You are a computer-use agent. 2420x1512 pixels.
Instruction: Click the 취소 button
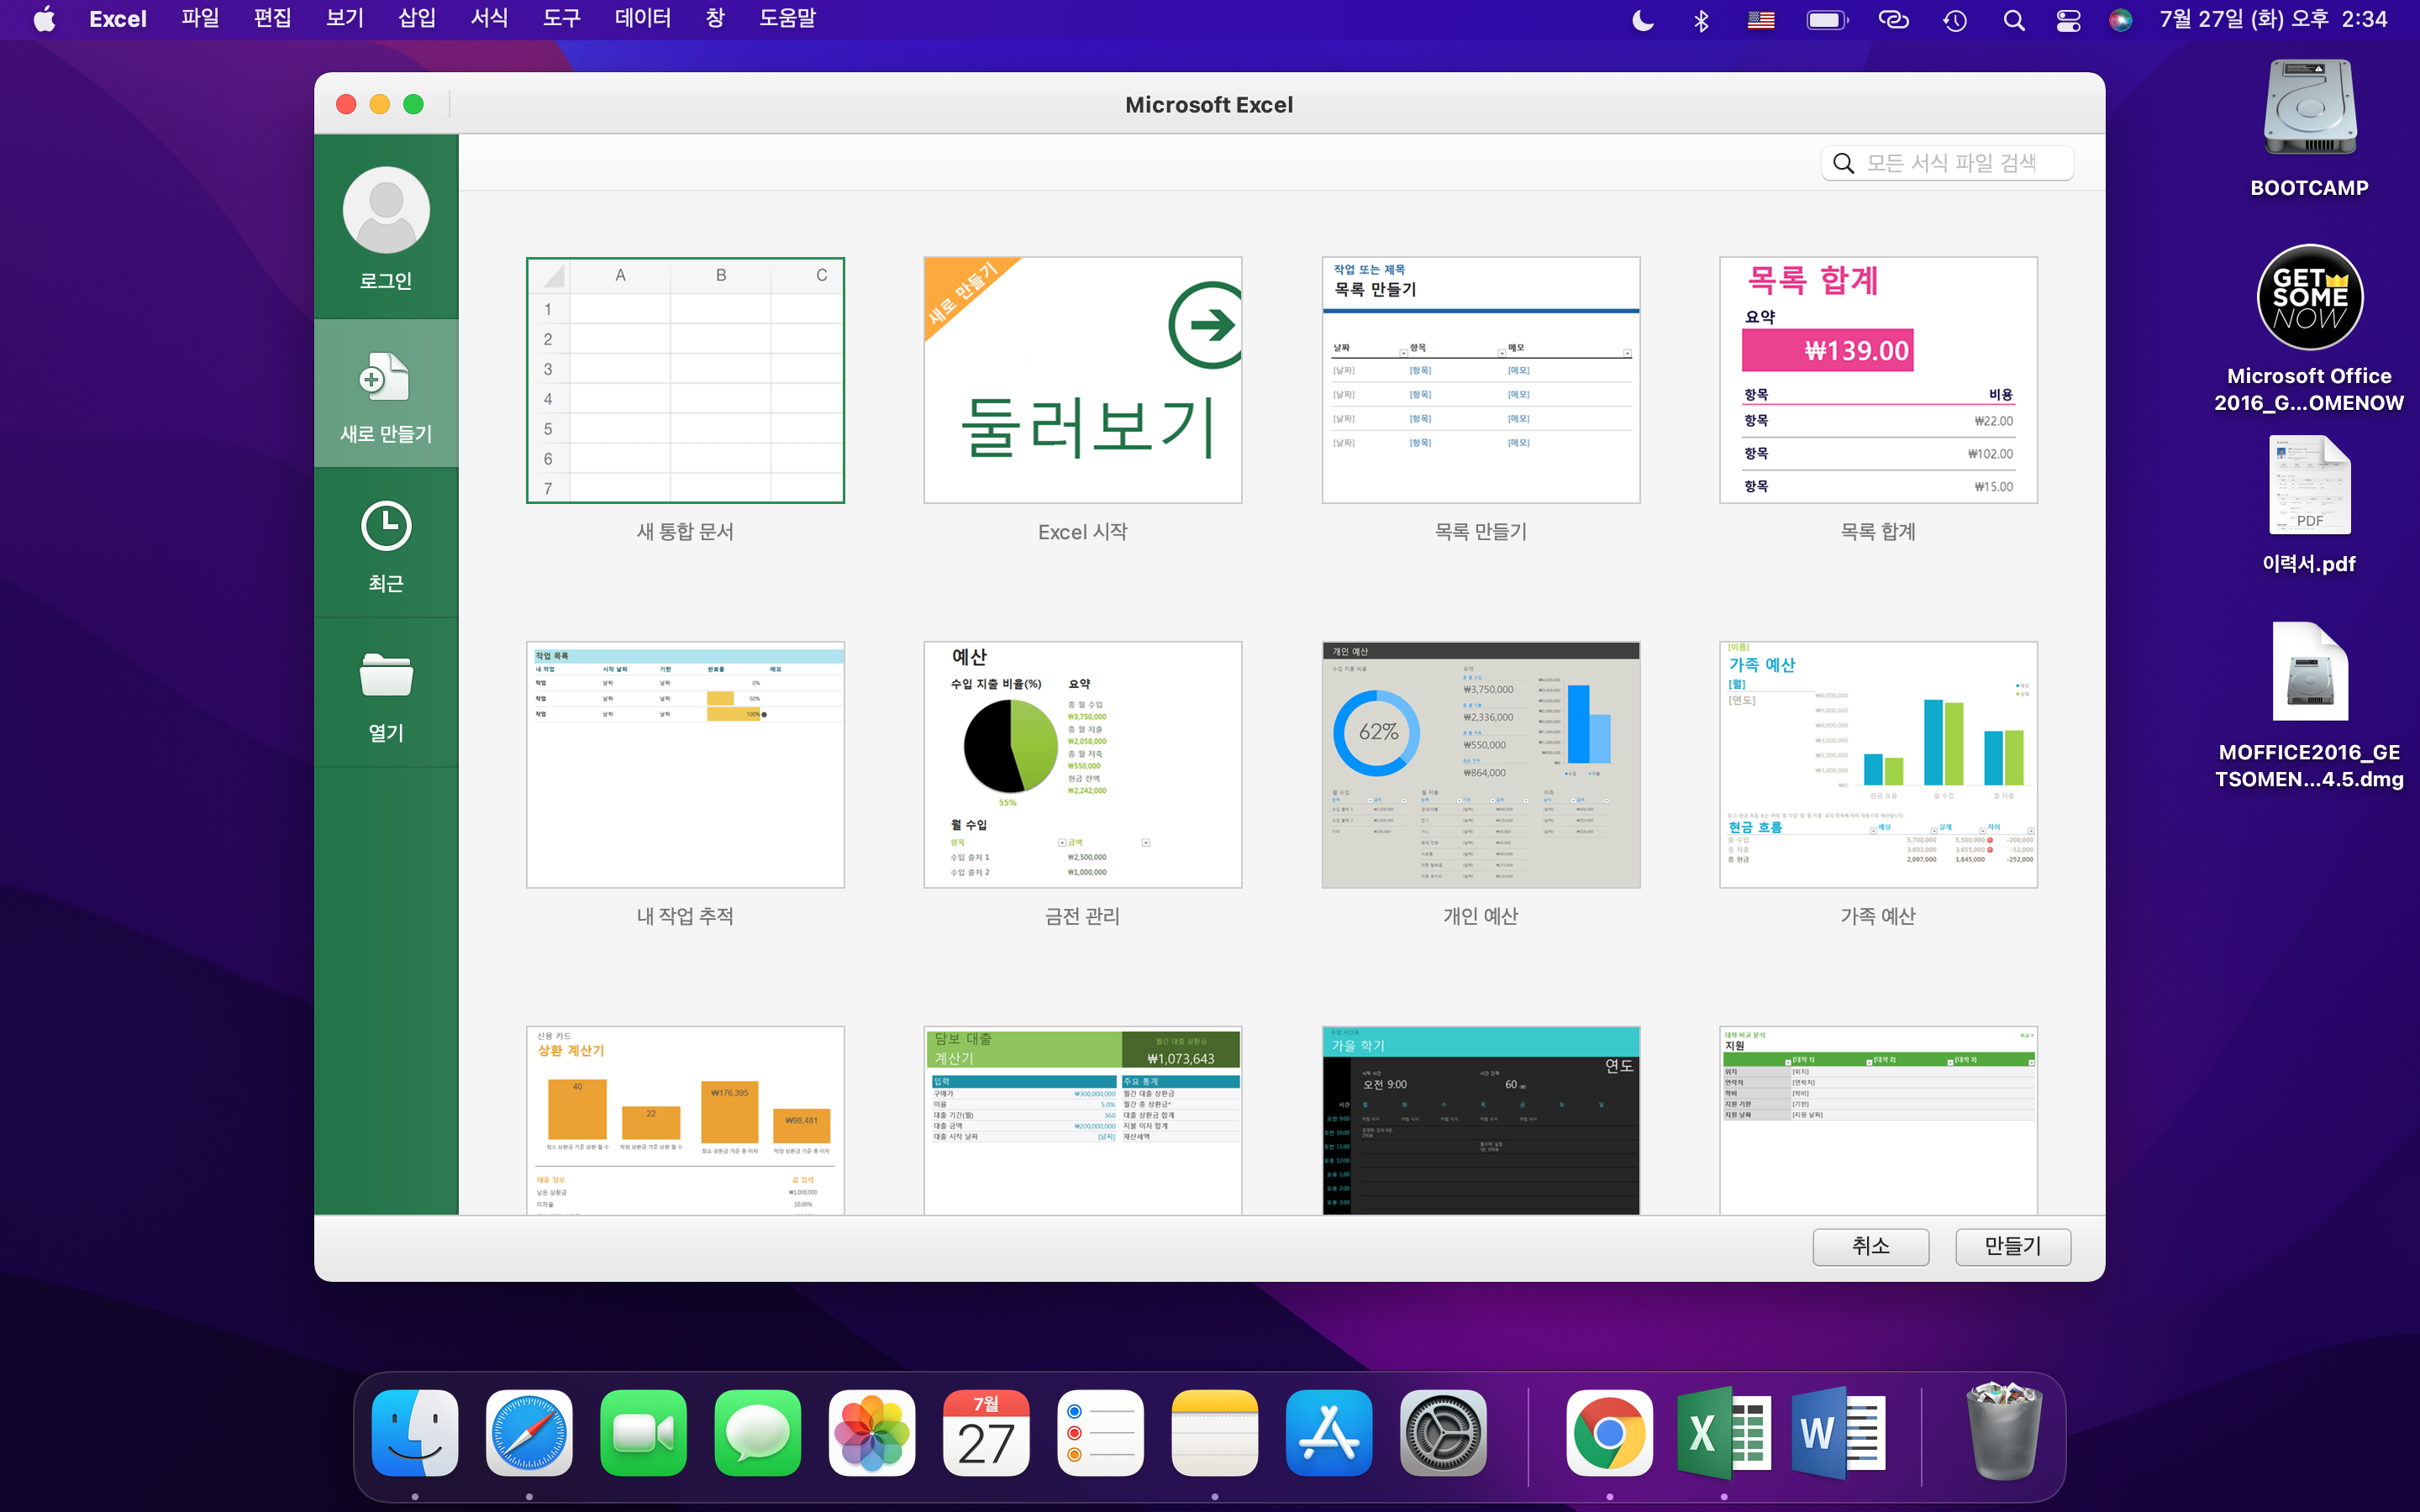[x=1871, y=1246]
